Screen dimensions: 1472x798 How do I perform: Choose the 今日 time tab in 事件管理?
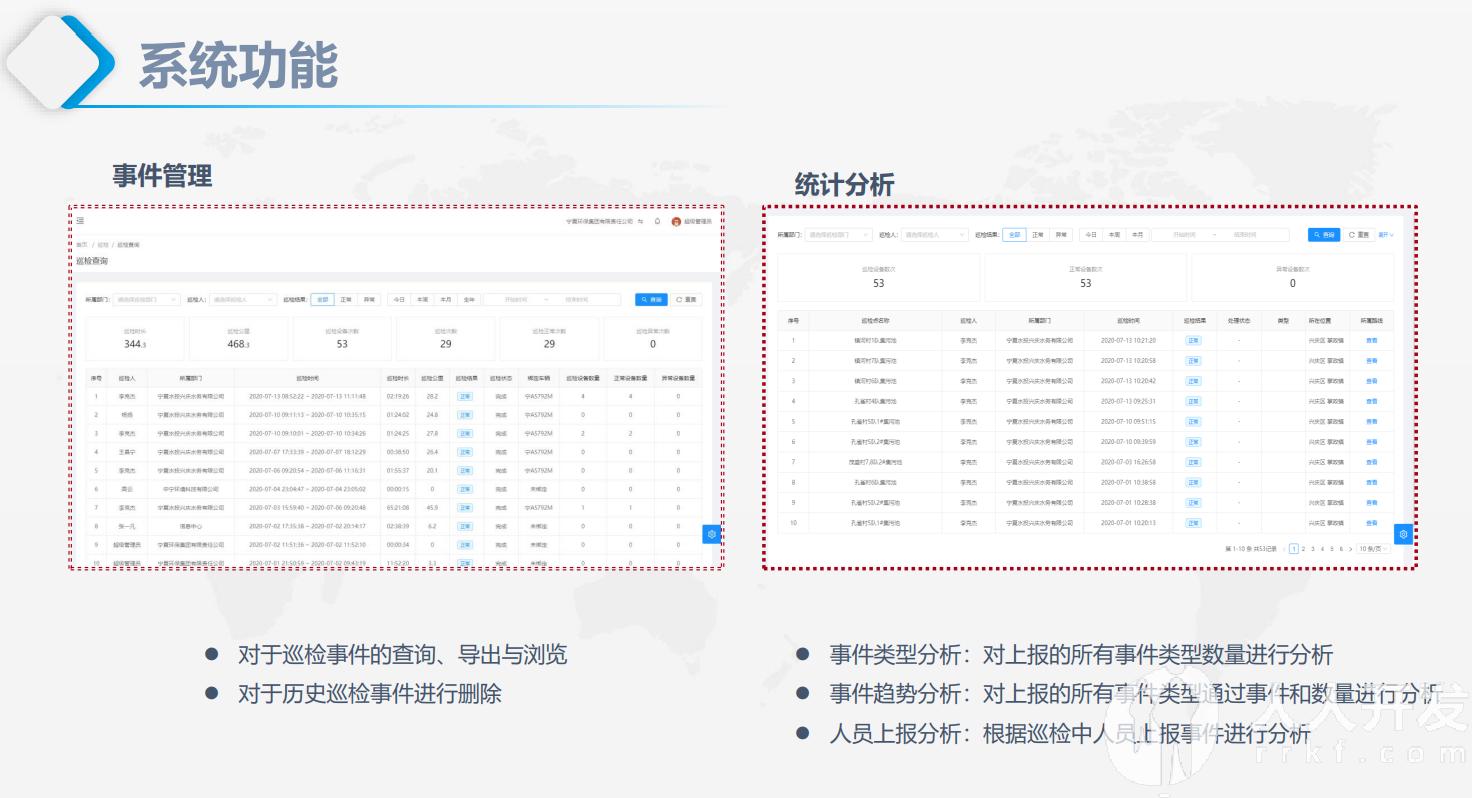(x=399, y=299)
